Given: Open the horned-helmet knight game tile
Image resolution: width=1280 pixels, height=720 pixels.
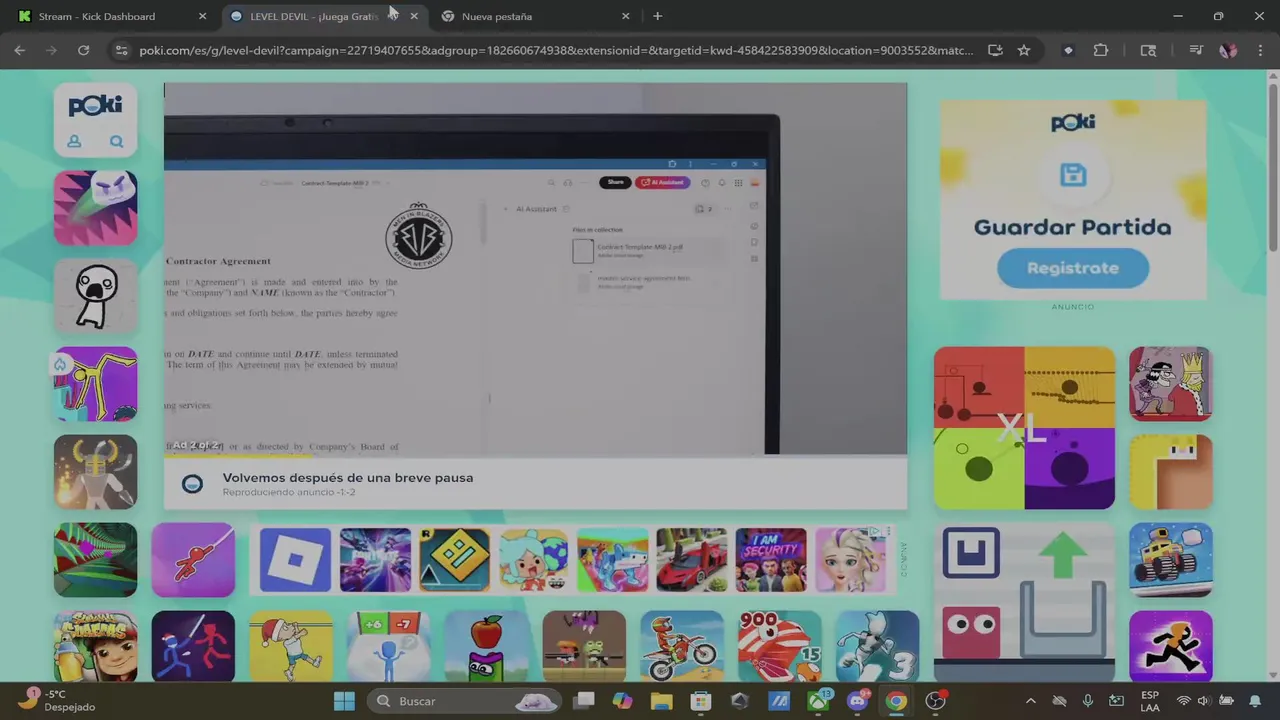Looking at the screenshot, I should pos(95,471).
